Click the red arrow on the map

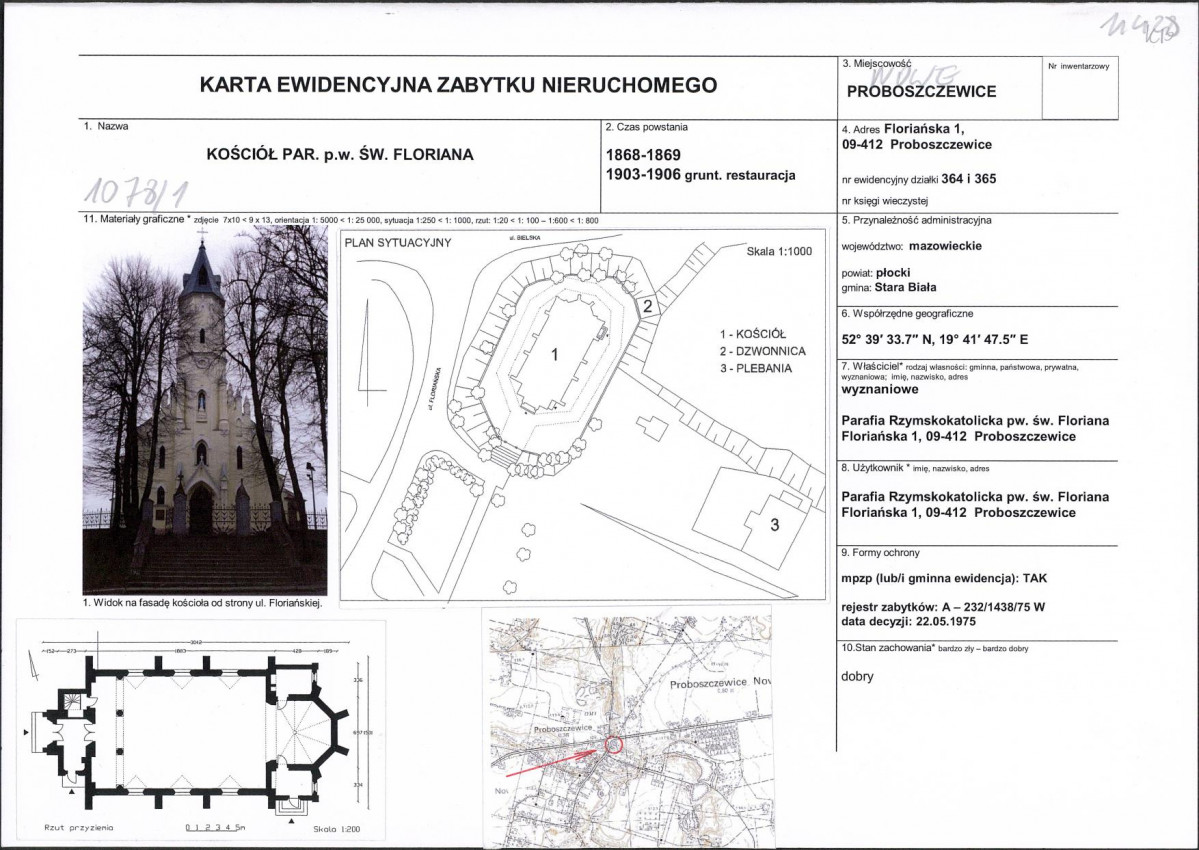pyautogui.click(x=551, y=764)
